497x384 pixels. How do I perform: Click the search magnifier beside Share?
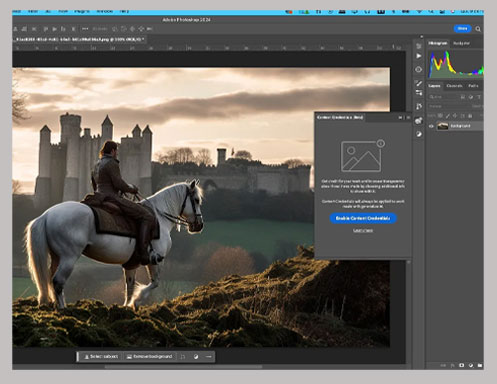[478, 29]
